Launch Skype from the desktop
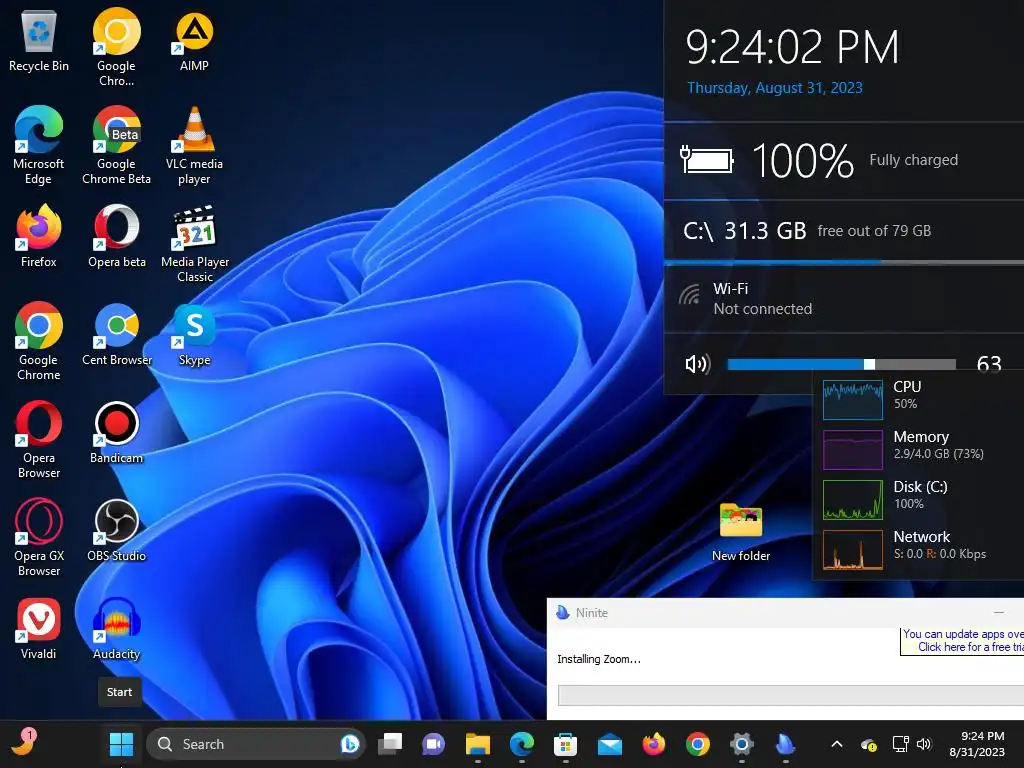 (x=194, y=334)
